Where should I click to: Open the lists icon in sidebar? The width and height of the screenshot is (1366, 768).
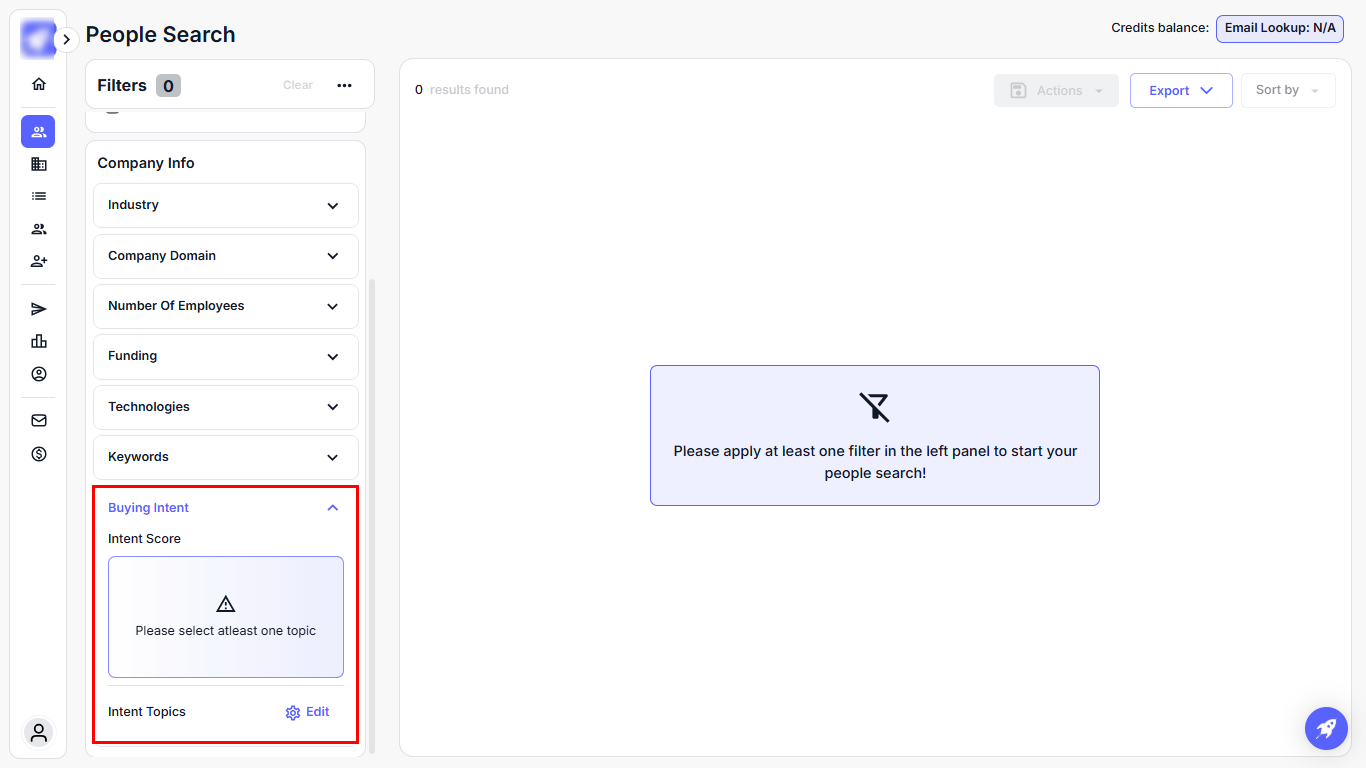click(x=39, y=197)
